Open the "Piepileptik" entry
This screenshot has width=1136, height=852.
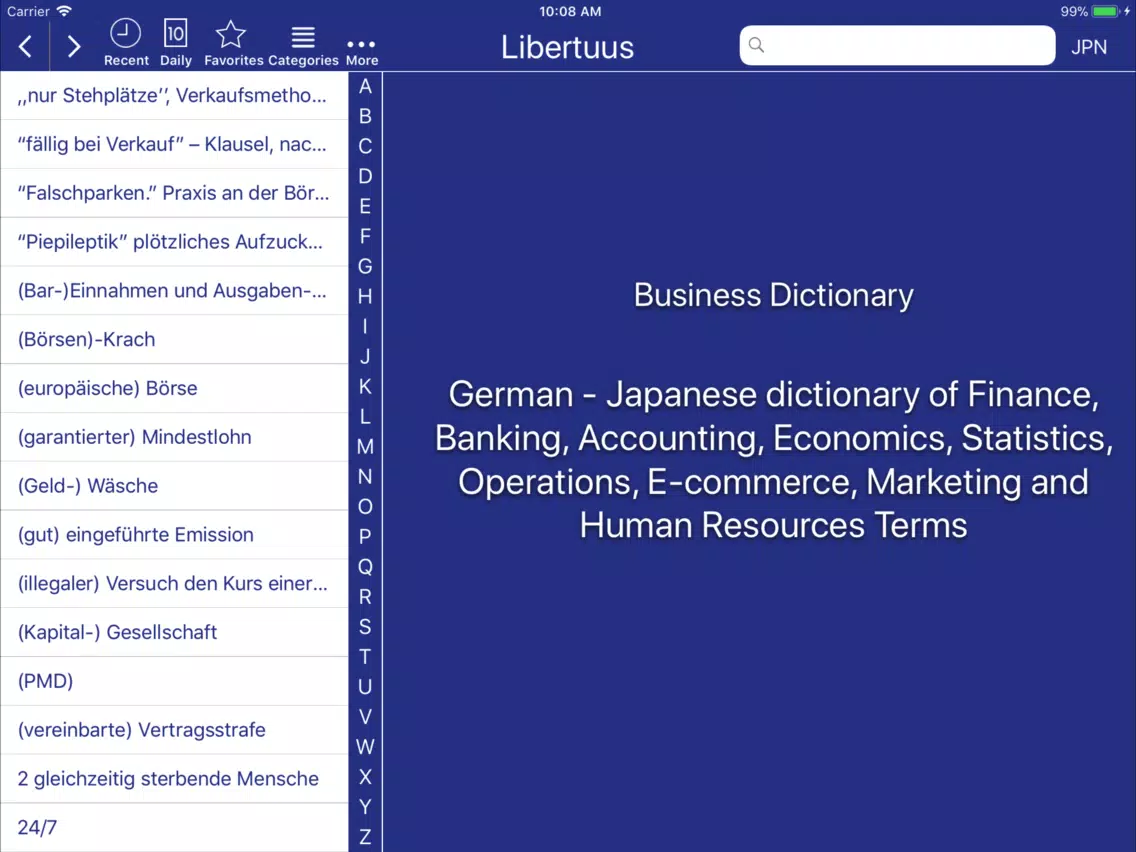[x=174, y=242]
